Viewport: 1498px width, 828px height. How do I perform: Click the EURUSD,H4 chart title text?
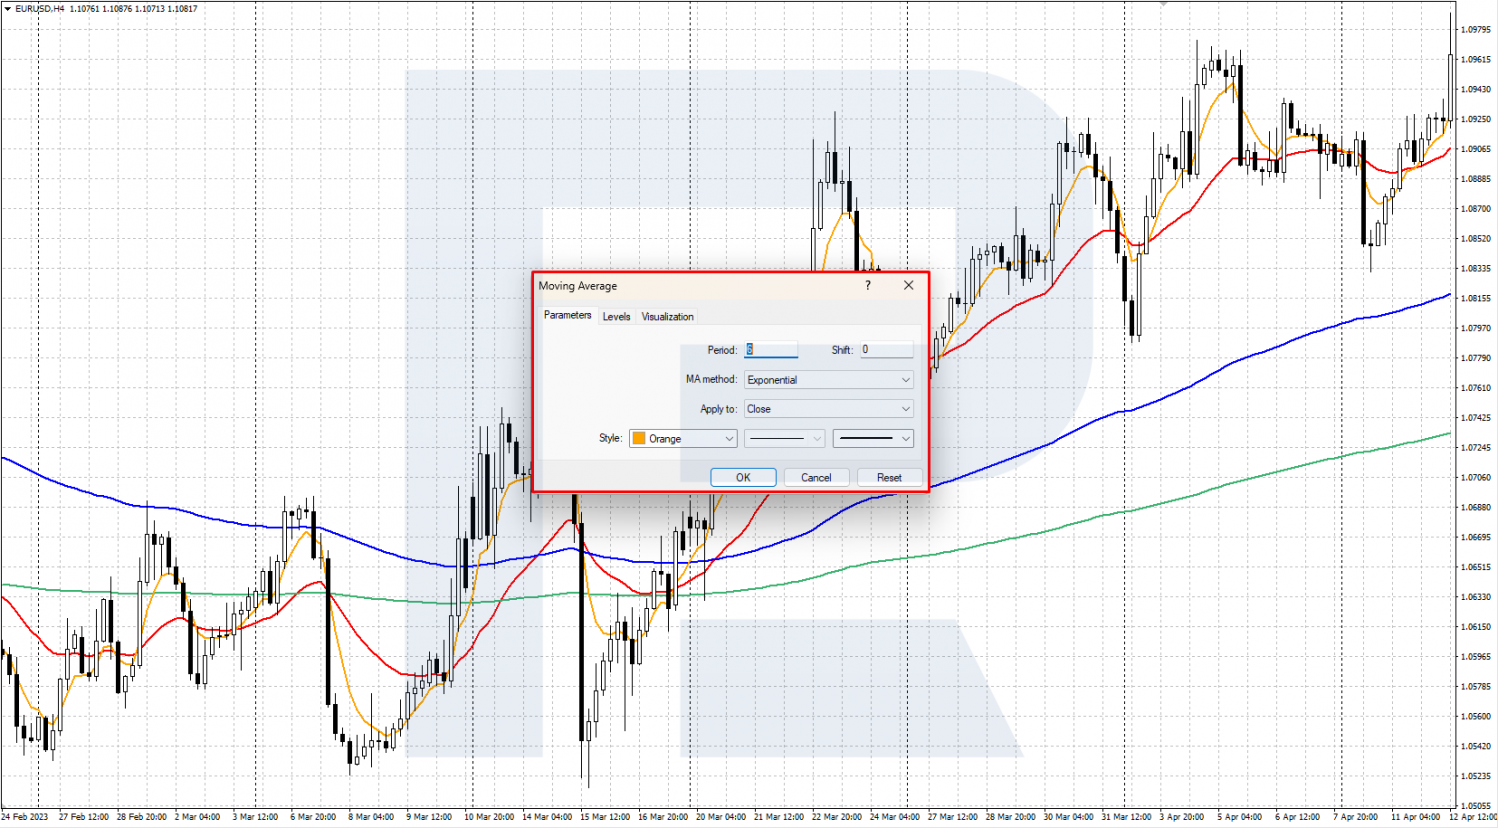pos(39,8)
